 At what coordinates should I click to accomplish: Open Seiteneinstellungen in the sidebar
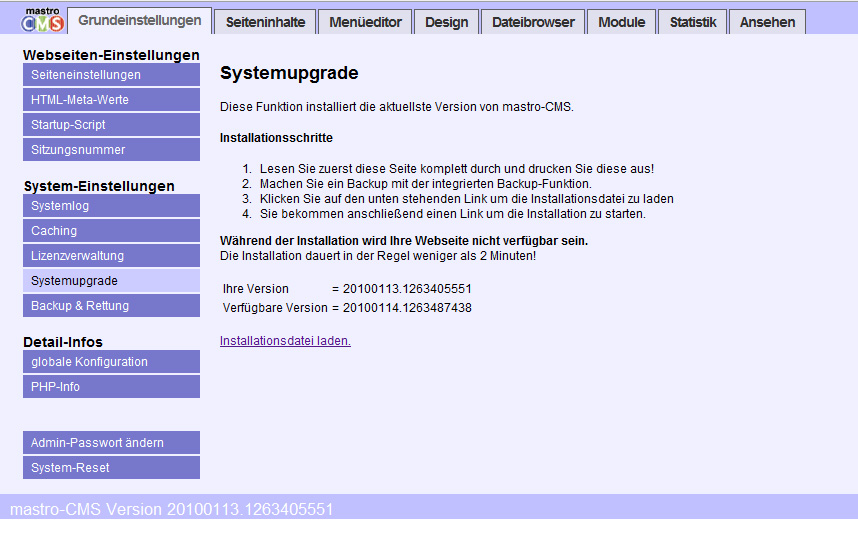[x=111, y=75]
